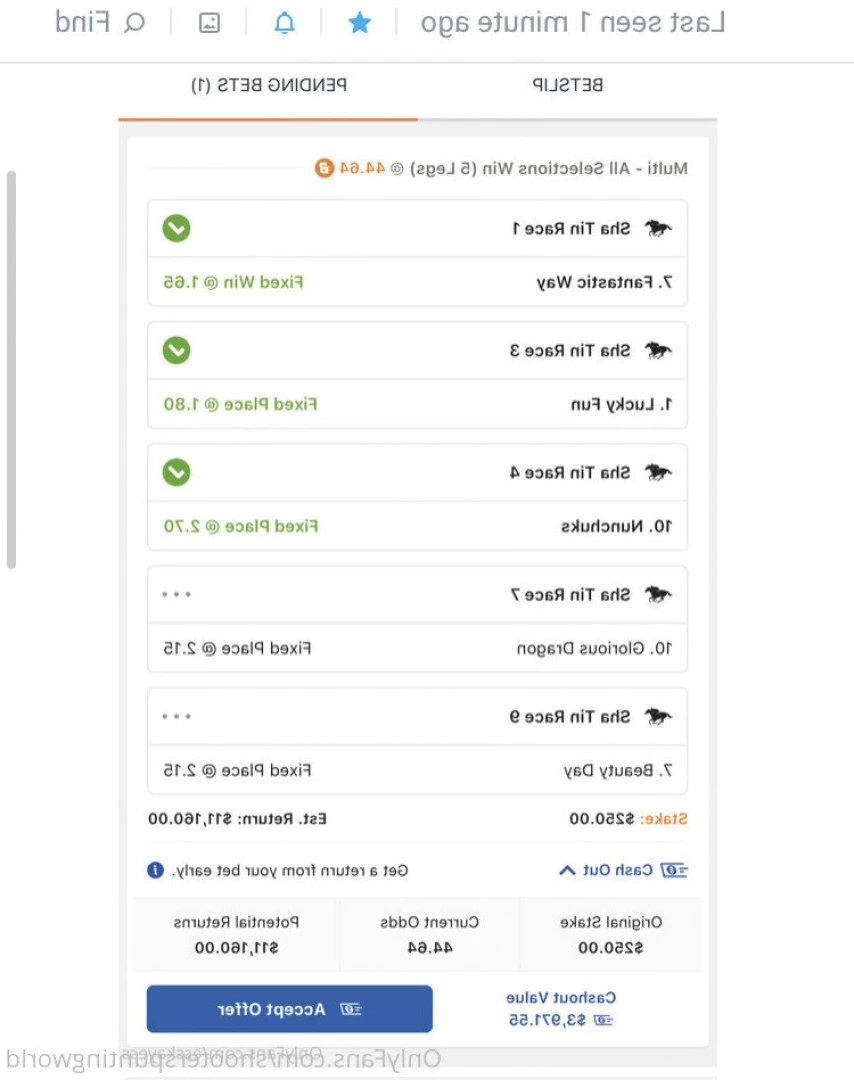Viewport: 854px width, 1080px height.
Task: Click the info icon beside early return text
Action: (x=156, y=870)
